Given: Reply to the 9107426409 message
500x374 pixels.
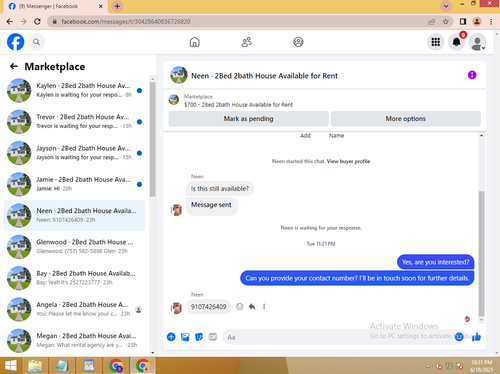Looking at the screenshot, I should [252, 307].
